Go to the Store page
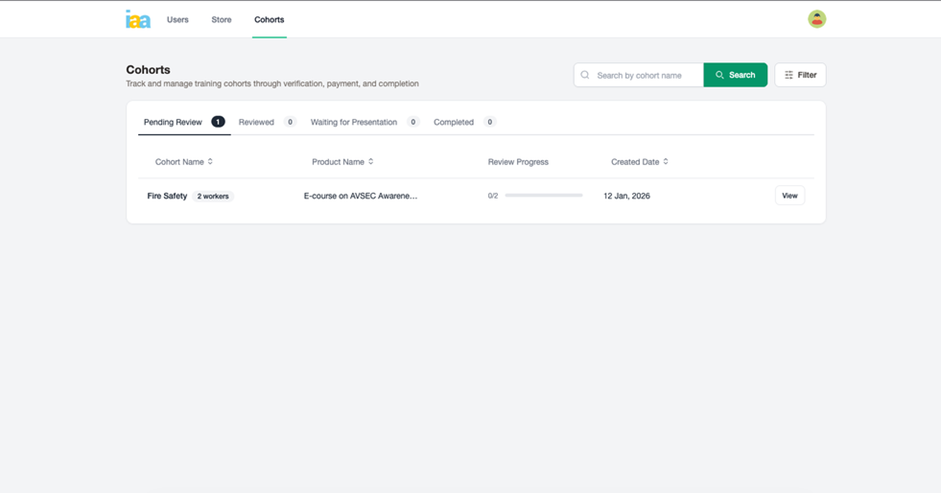This screenshot has height=493, width=941. click(x=221, y=20)
